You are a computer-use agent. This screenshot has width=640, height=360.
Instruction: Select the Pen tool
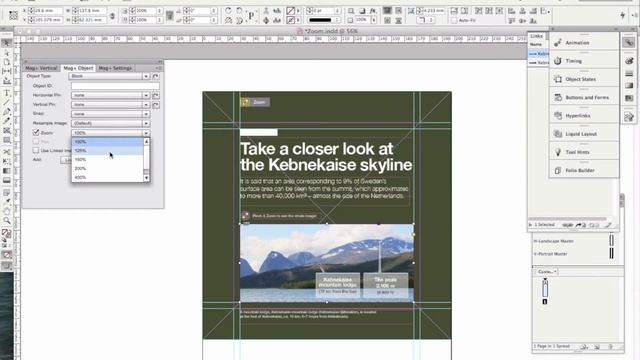7,112
